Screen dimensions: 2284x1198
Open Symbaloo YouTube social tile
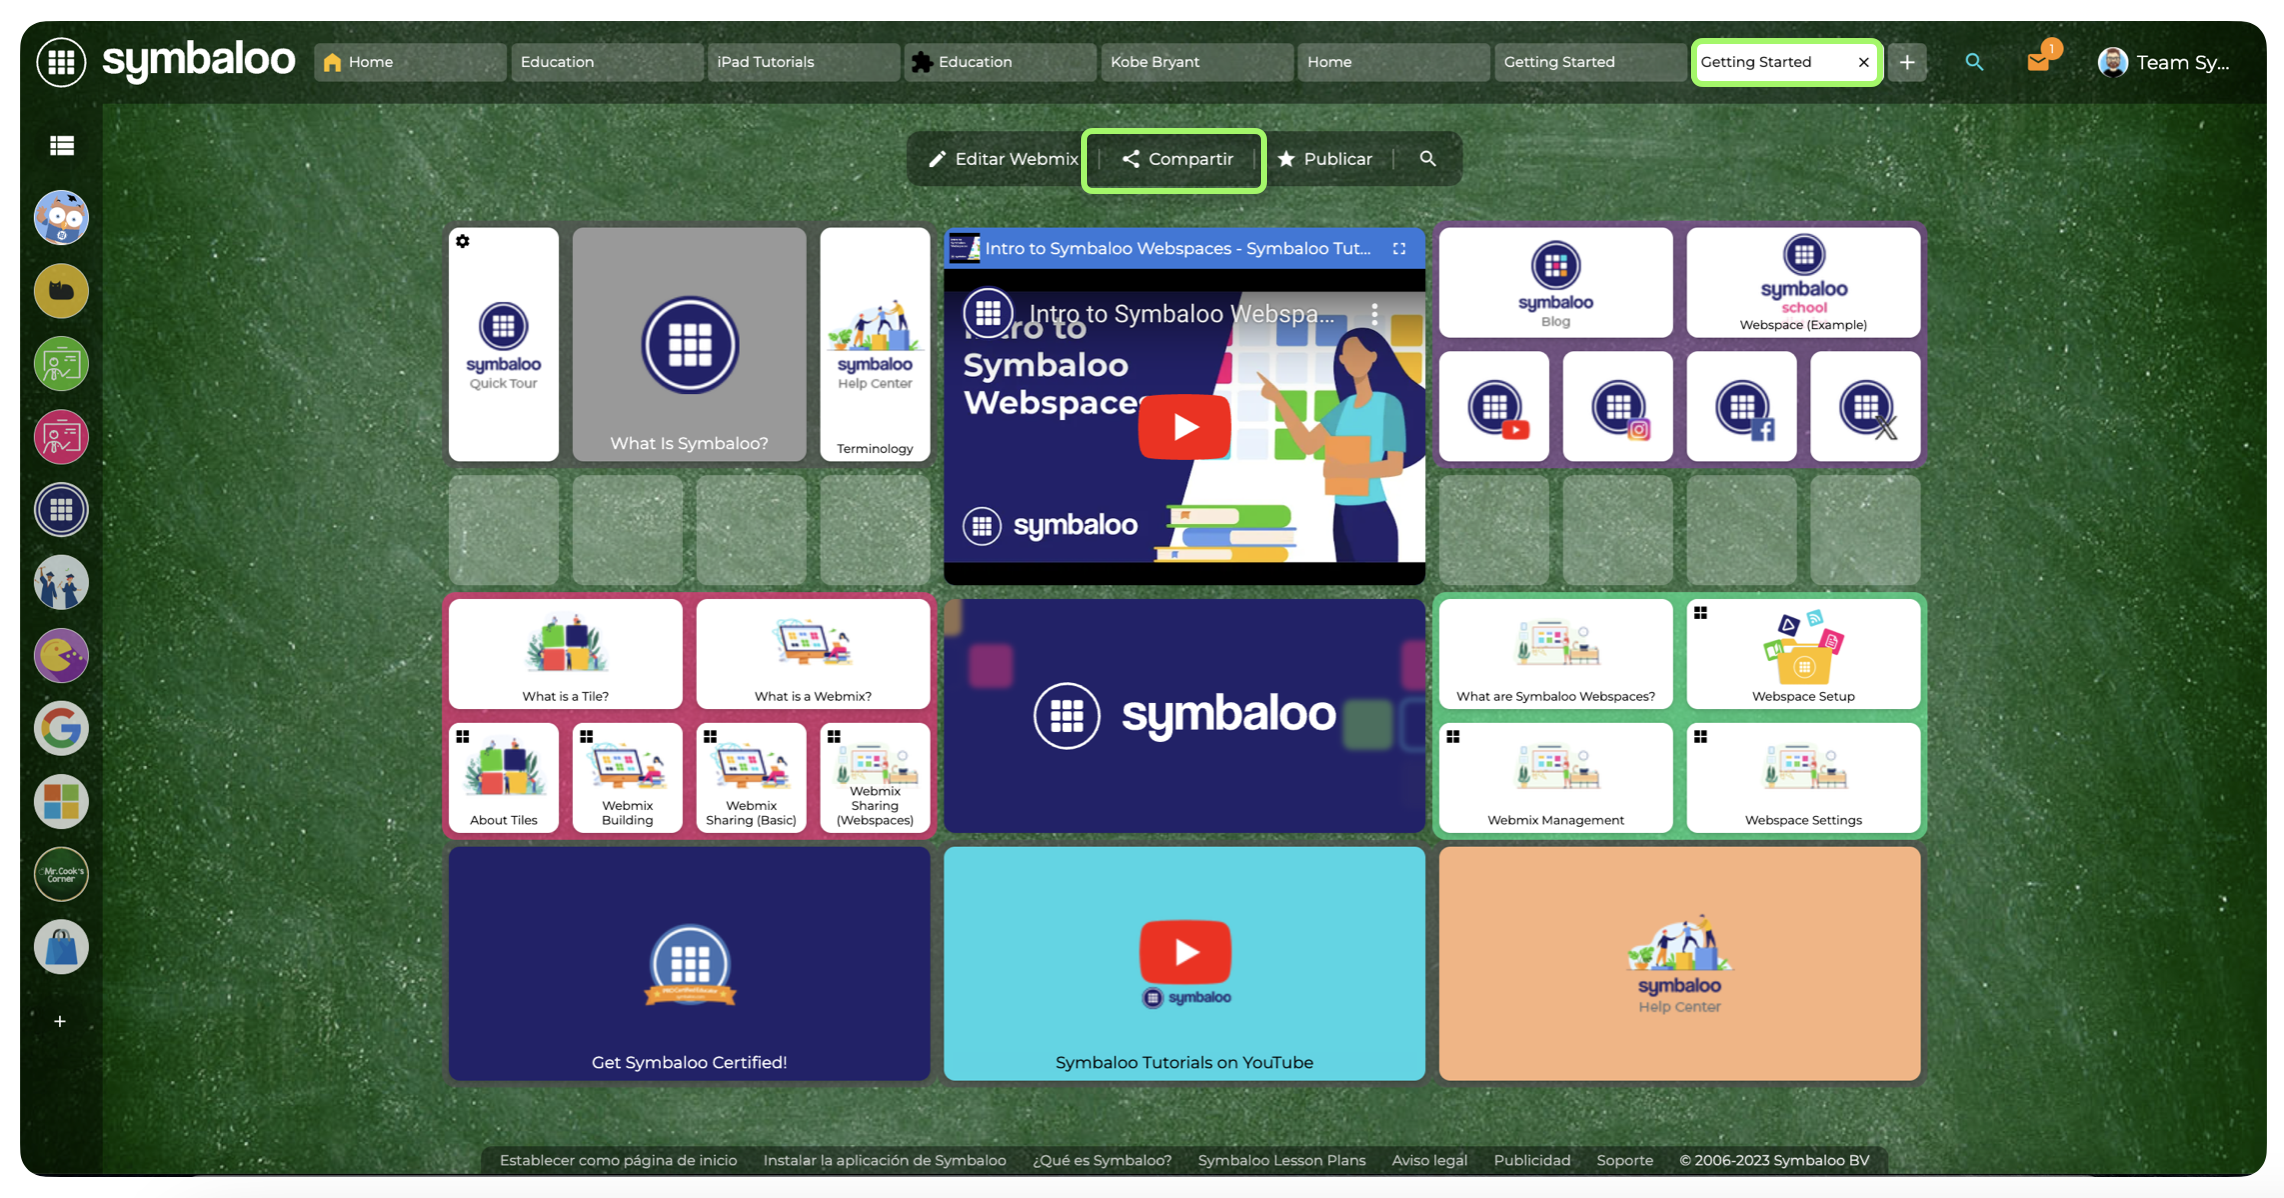click(x=1494, y=407)
